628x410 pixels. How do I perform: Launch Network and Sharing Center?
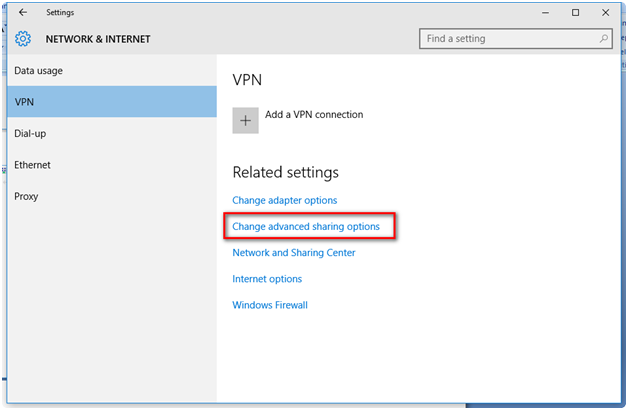click(x=294, y=253)
